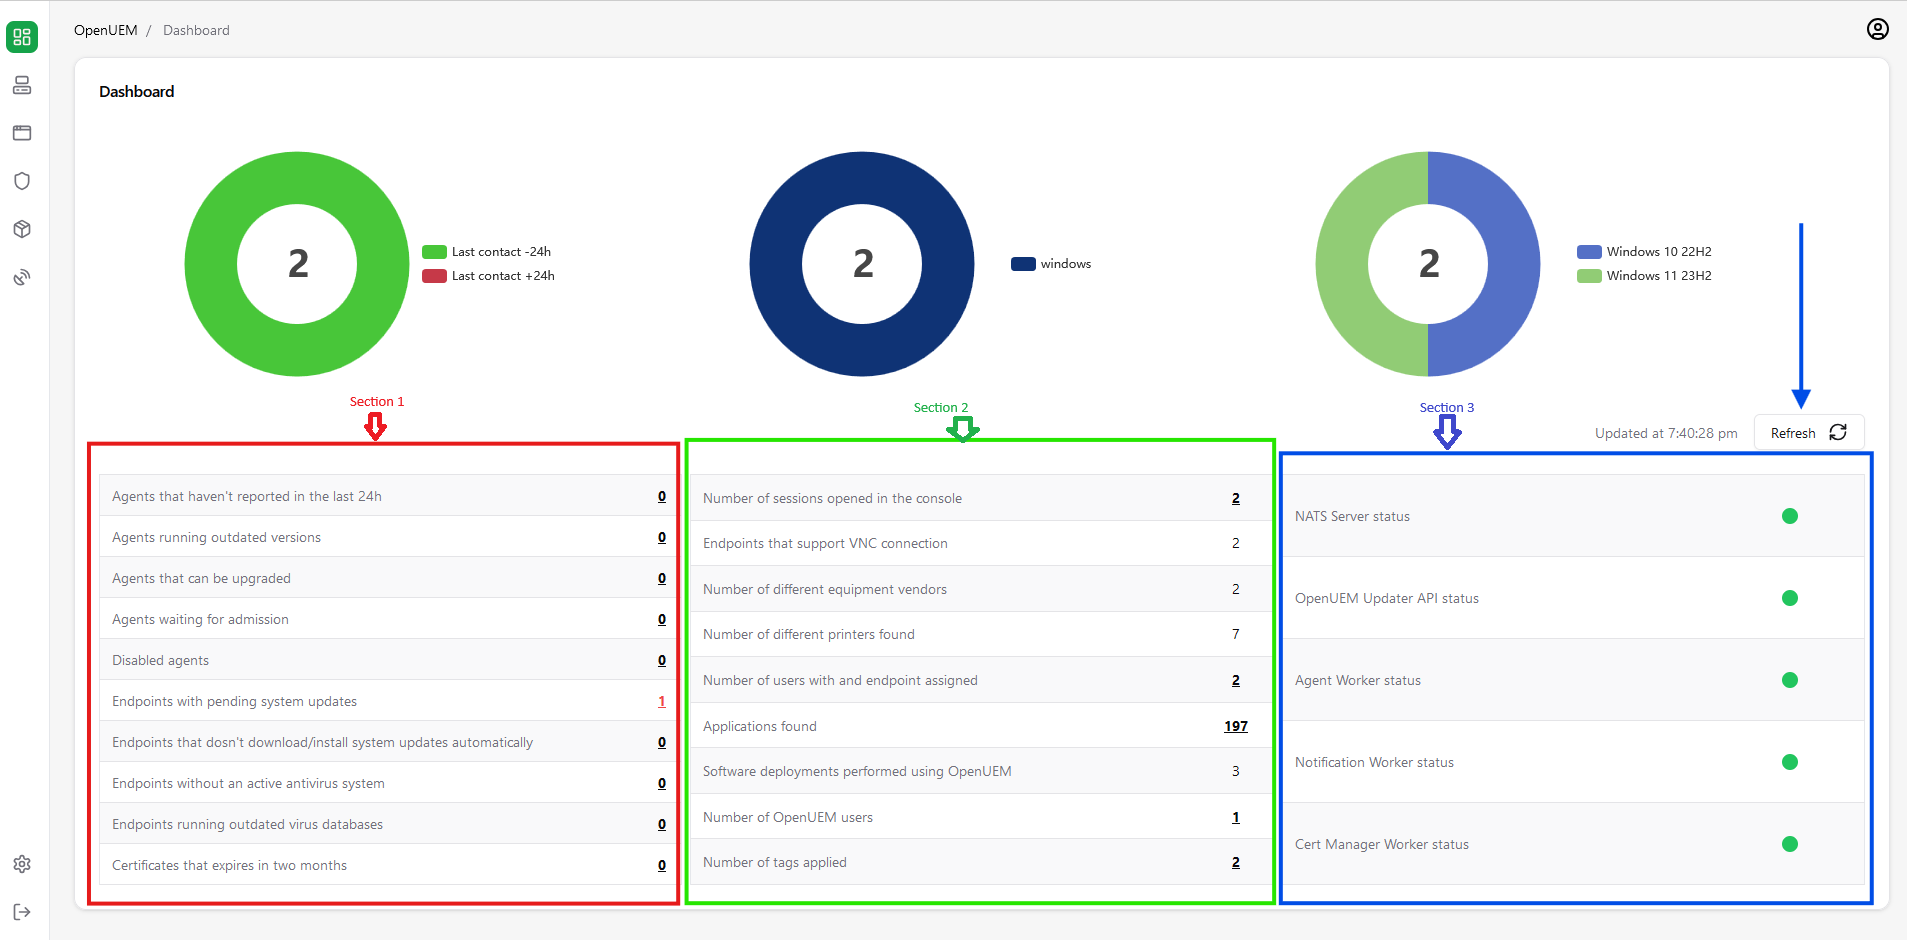Click the 'Updated at 7:40:28 pm' text
Viewport: 1907px width, 940px height.
tap(1666, 434)
